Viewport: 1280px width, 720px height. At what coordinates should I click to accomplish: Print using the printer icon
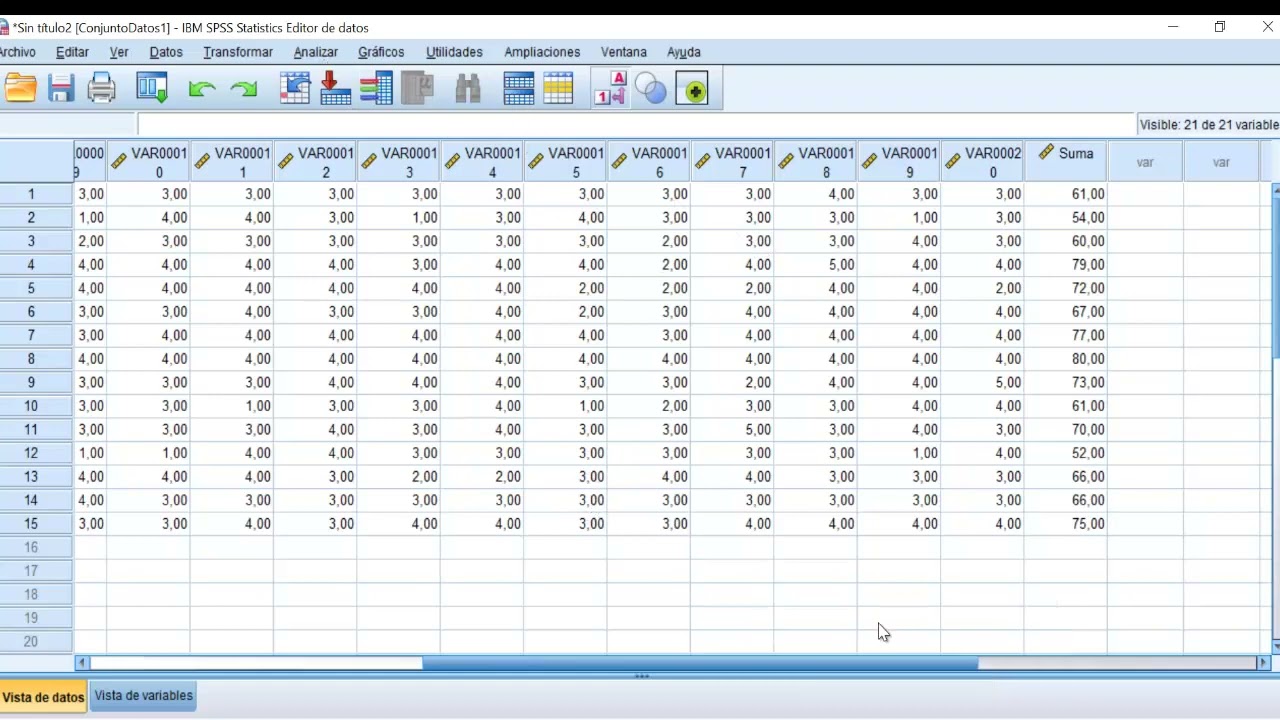pos(102,89)
